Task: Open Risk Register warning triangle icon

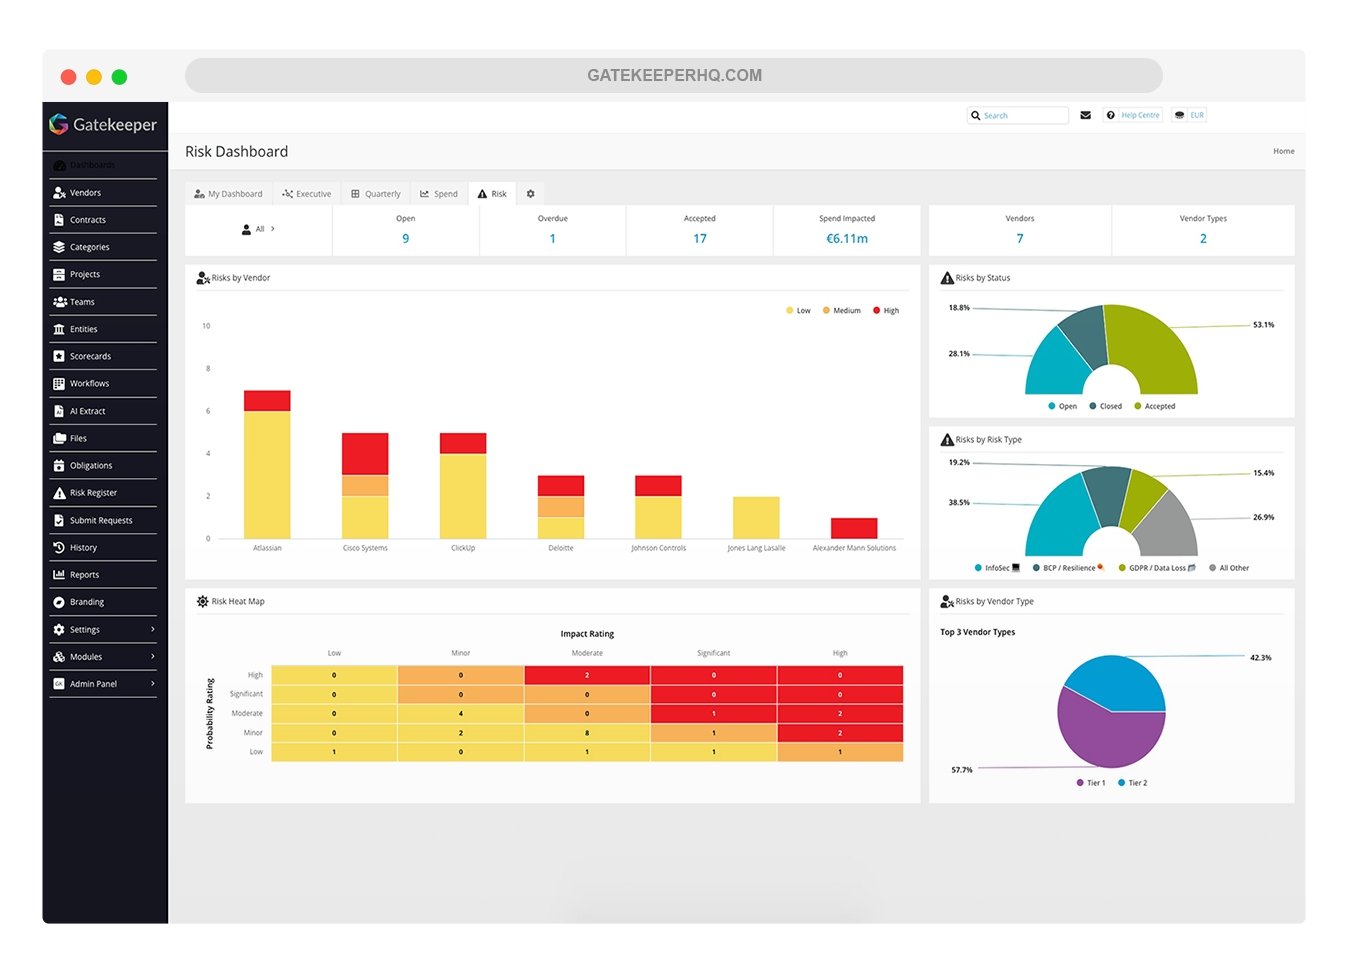Action: [x=59, y=493]
